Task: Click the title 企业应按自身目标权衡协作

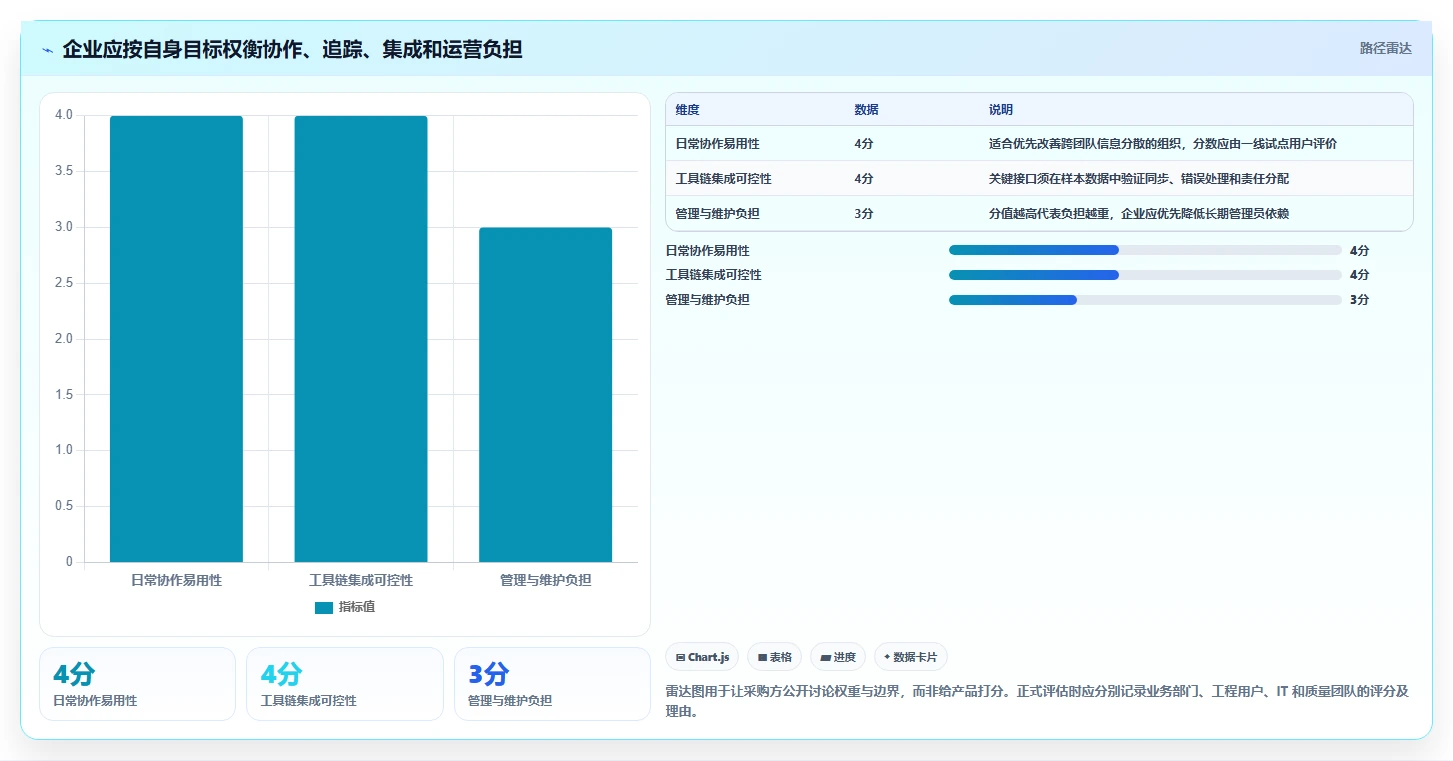Action: (x=292, y=49)
